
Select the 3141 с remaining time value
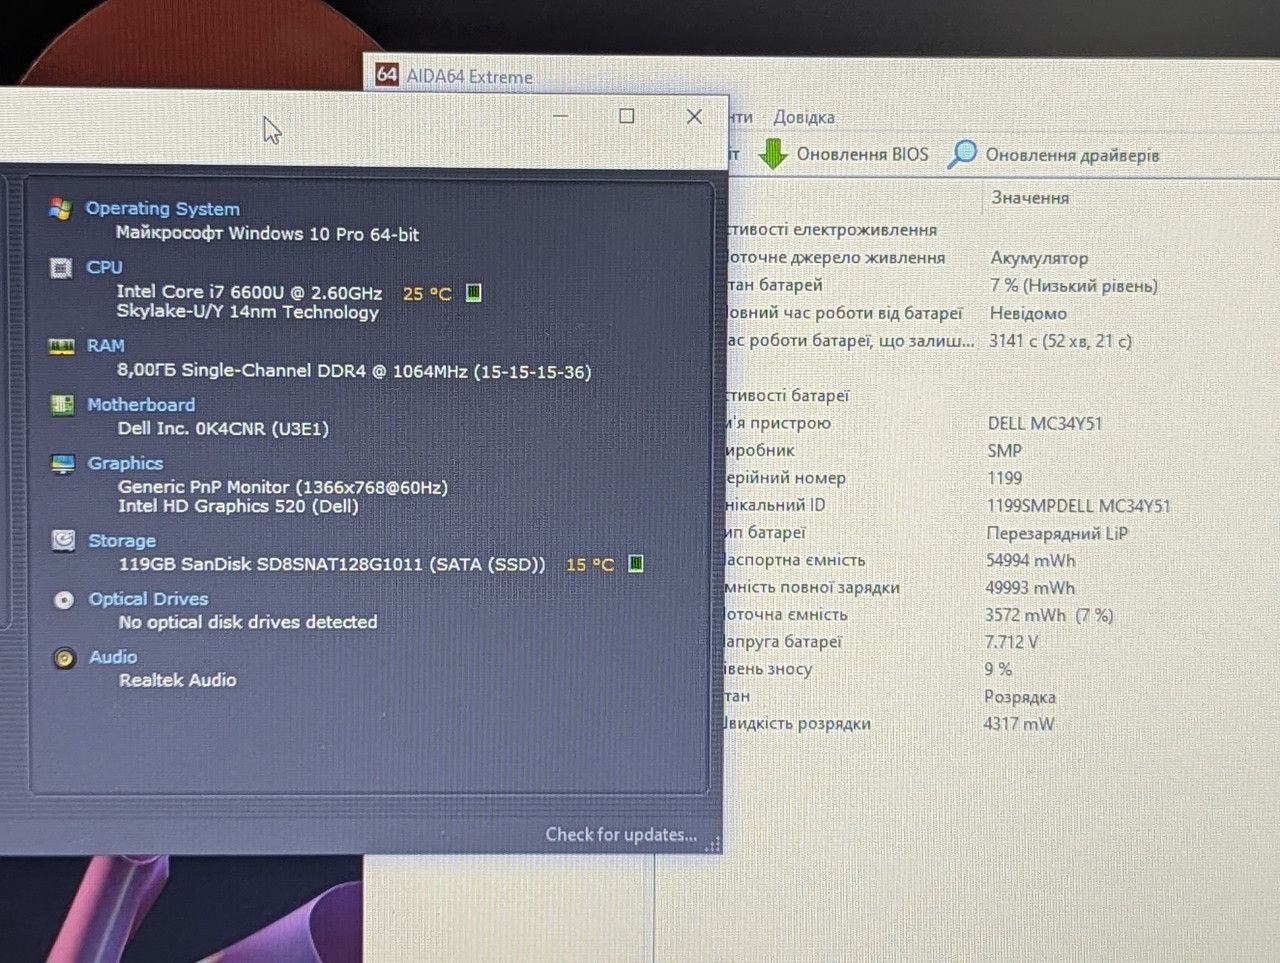[1060, 341]
